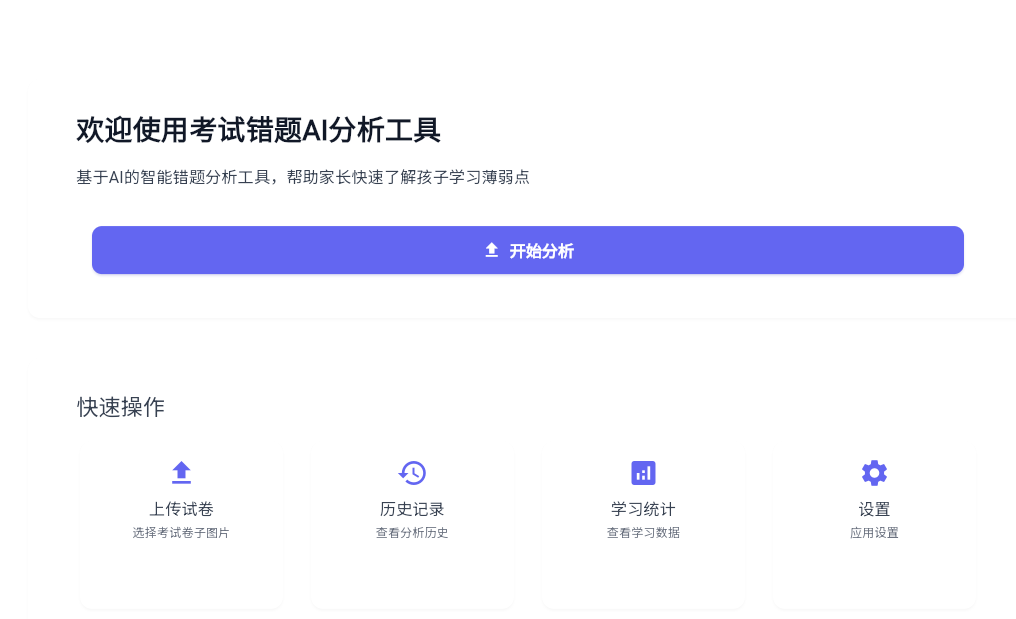The height and width of the screenshot is (619, 1016).
Task: Click the 查看学习数据 caption
Action: [643, 533]
